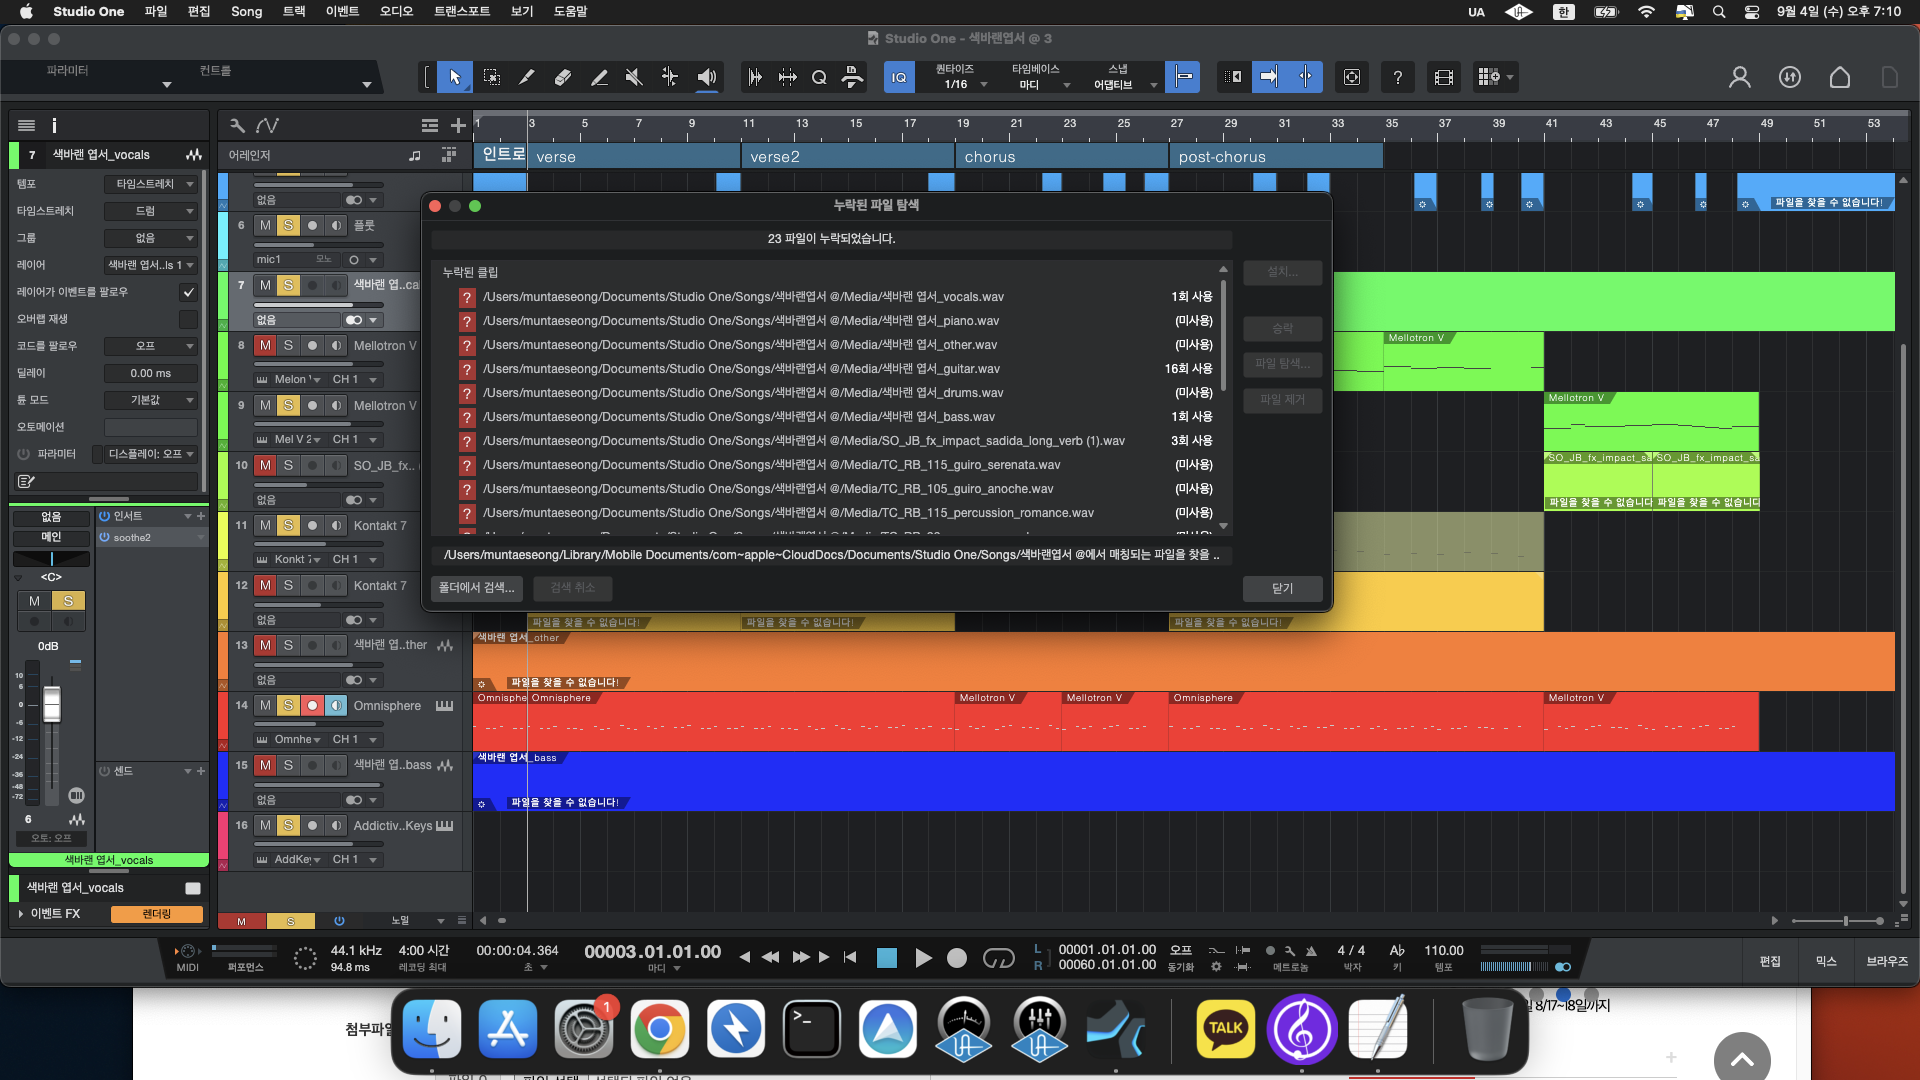
Task: Add a track with plus icon
Action: pos(458,125)
